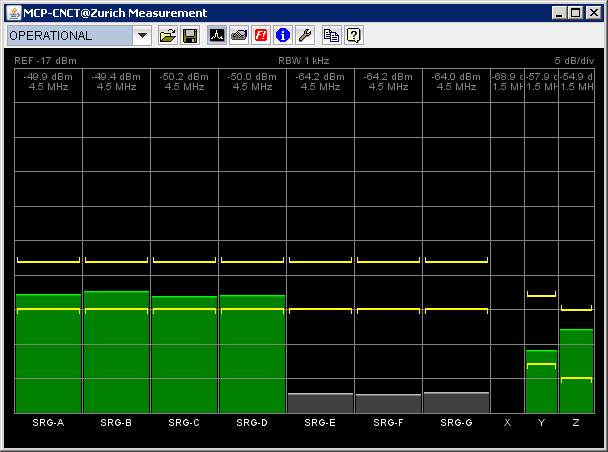Image resolution: width=608 pixels, height=452 pixels.
Task: Open settings with the wrench icon
Action: (305, 36)
